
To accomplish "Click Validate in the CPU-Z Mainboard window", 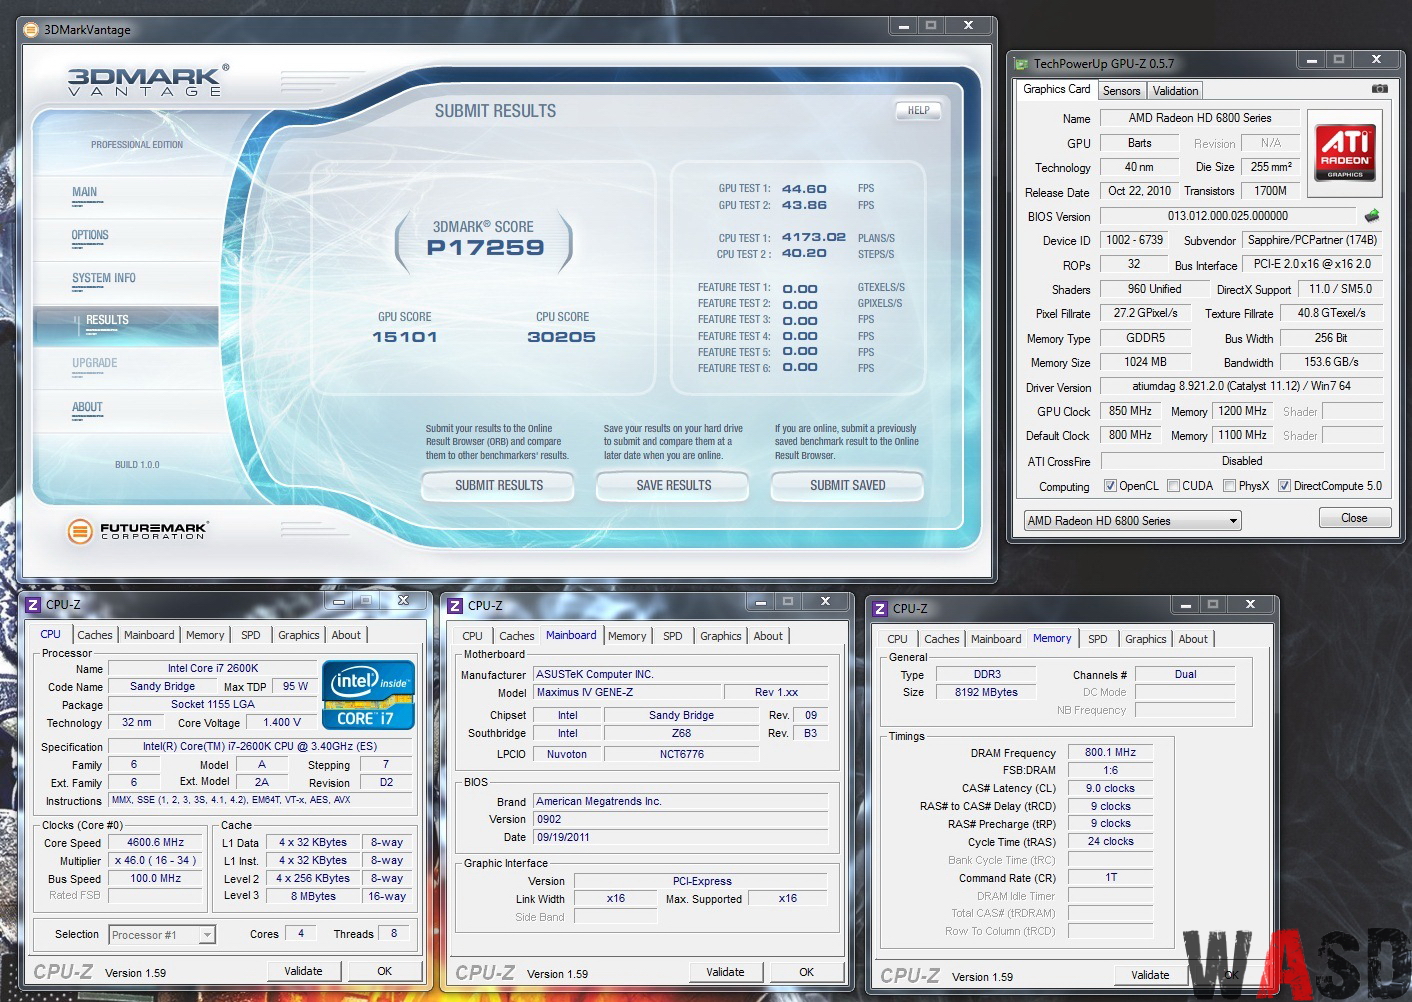I will pos(725,972).
